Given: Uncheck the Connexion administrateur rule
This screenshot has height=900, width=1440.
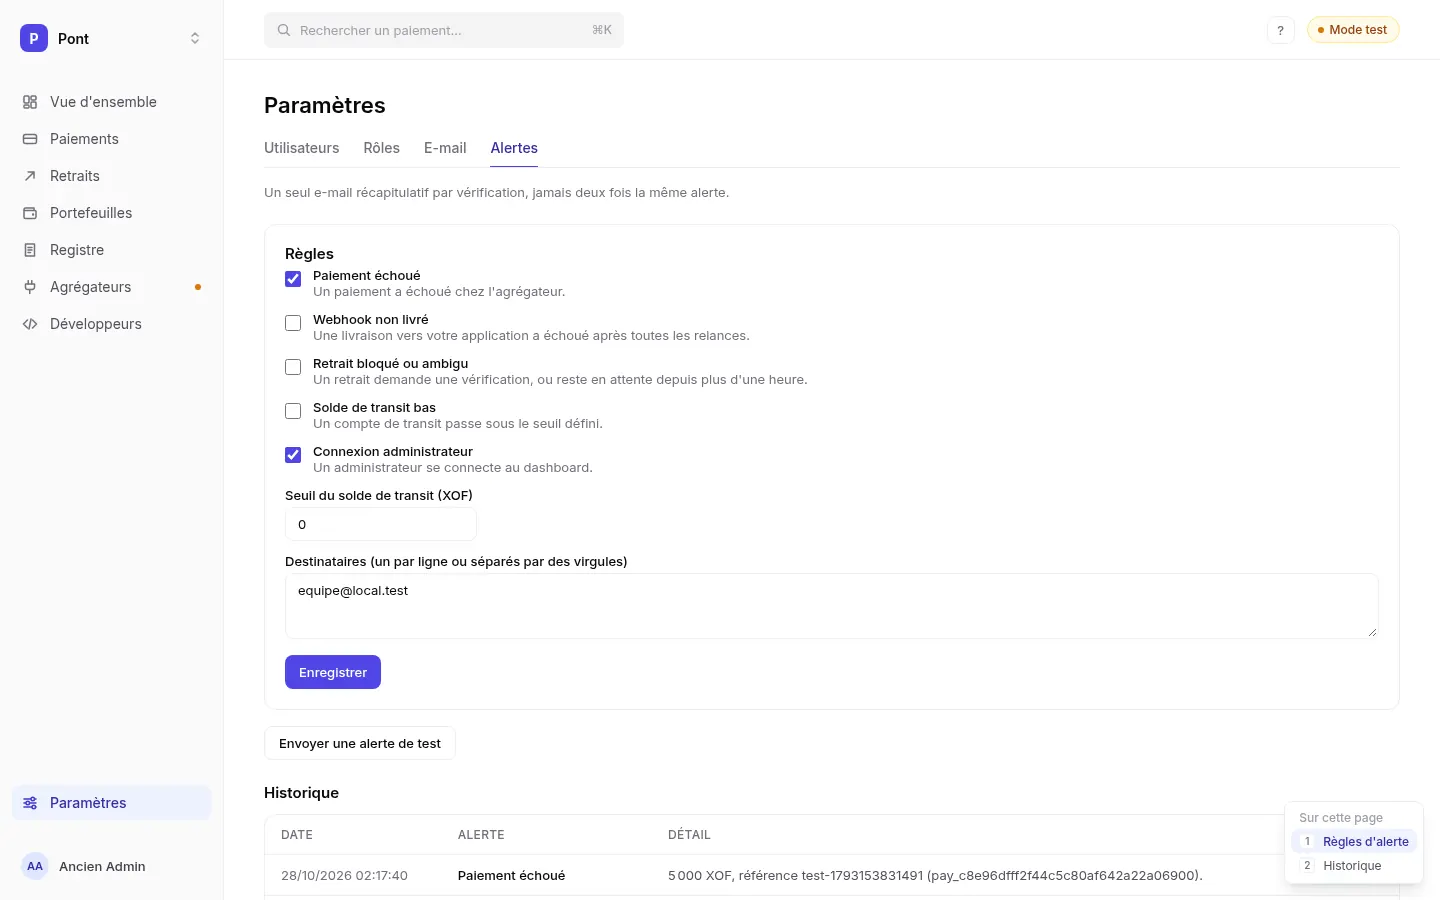Looking at the screenshot, I should [x=293, y=455].
